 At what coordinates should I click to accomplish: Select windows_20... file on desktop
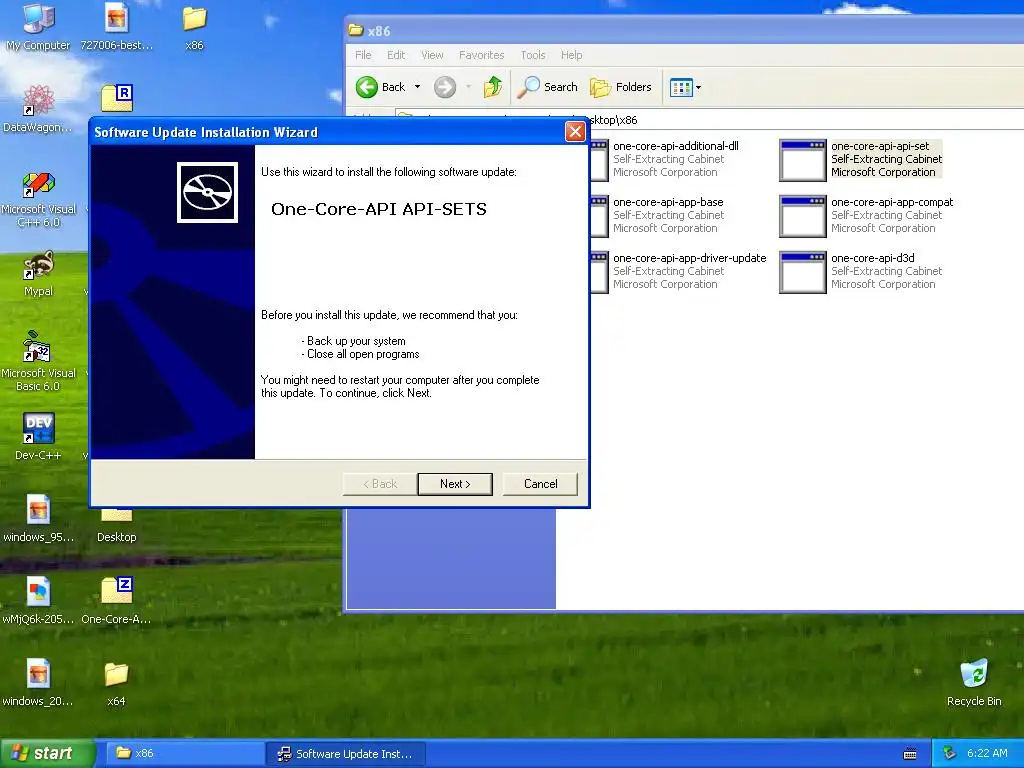(x=38, y=683)
